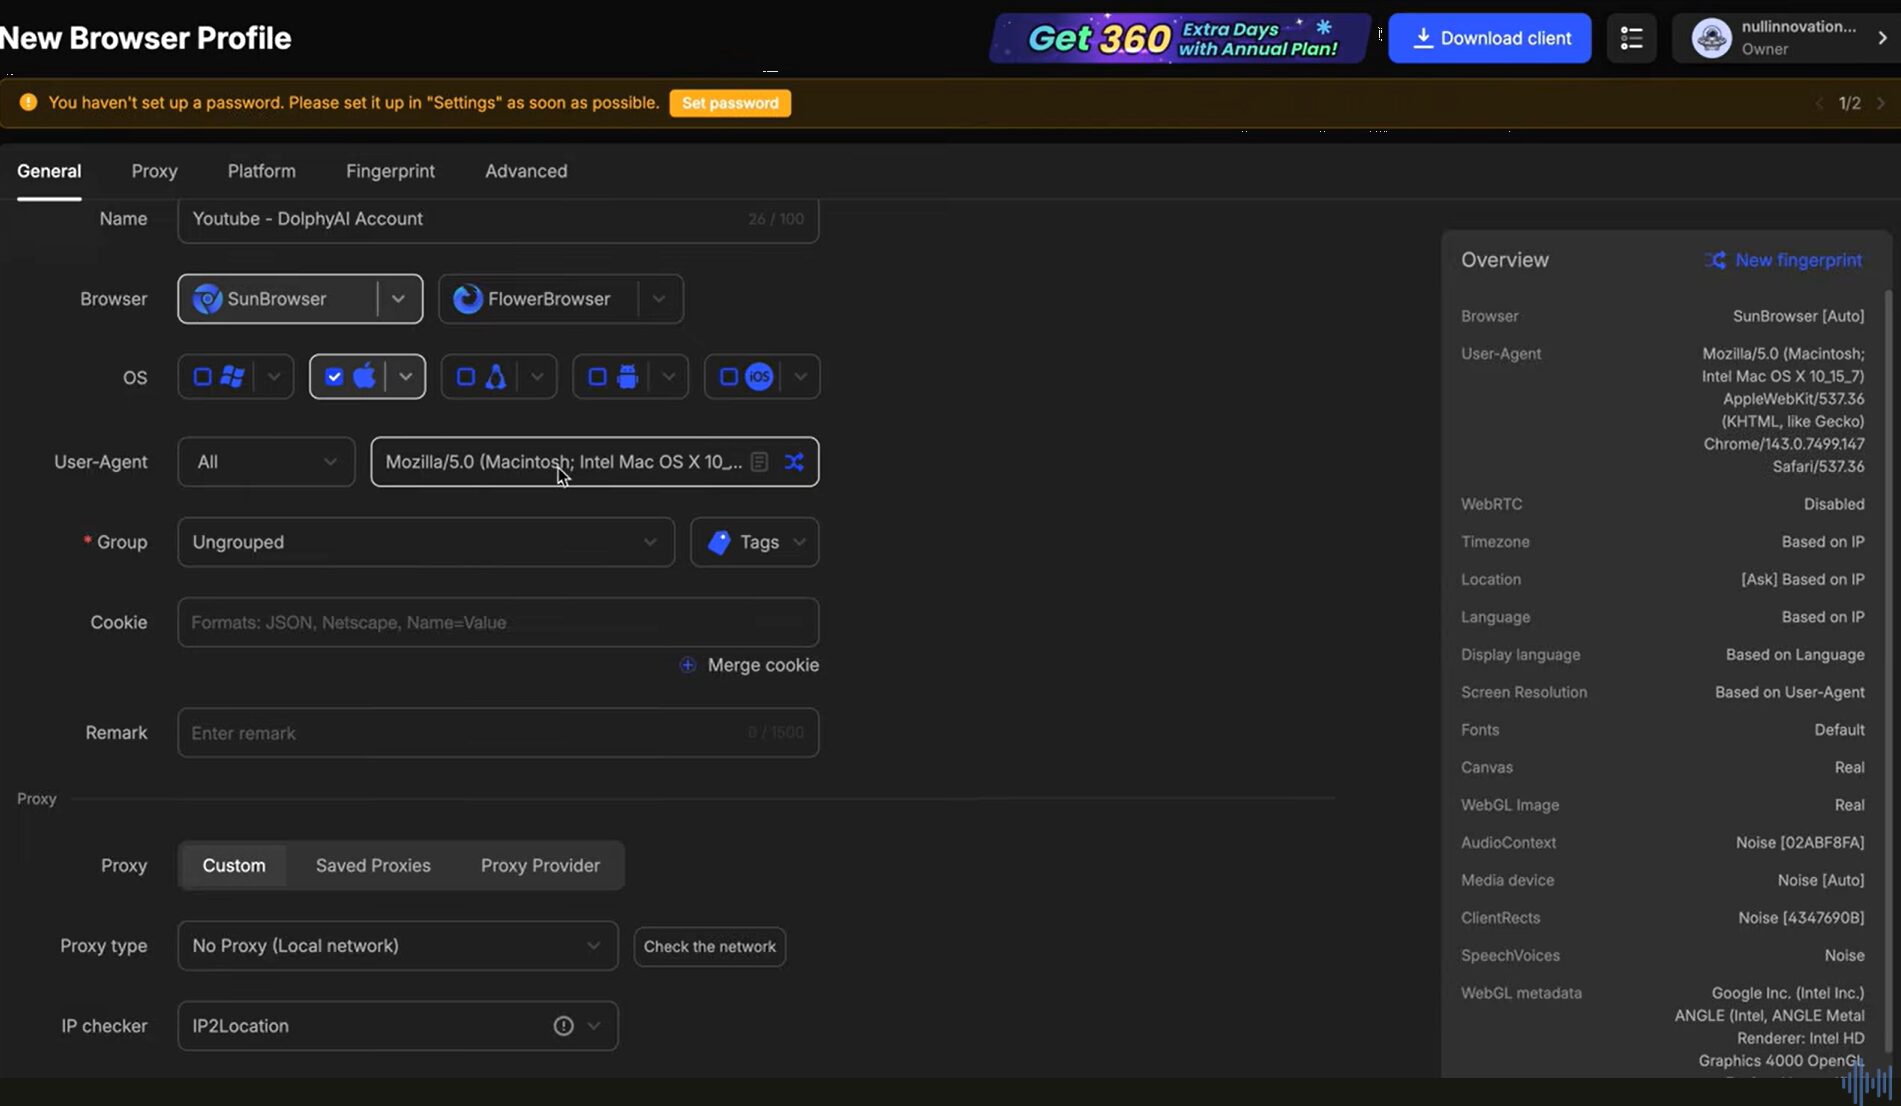
Task: Open the Get 360 Extra Days banner
Action: [1180, 38]
